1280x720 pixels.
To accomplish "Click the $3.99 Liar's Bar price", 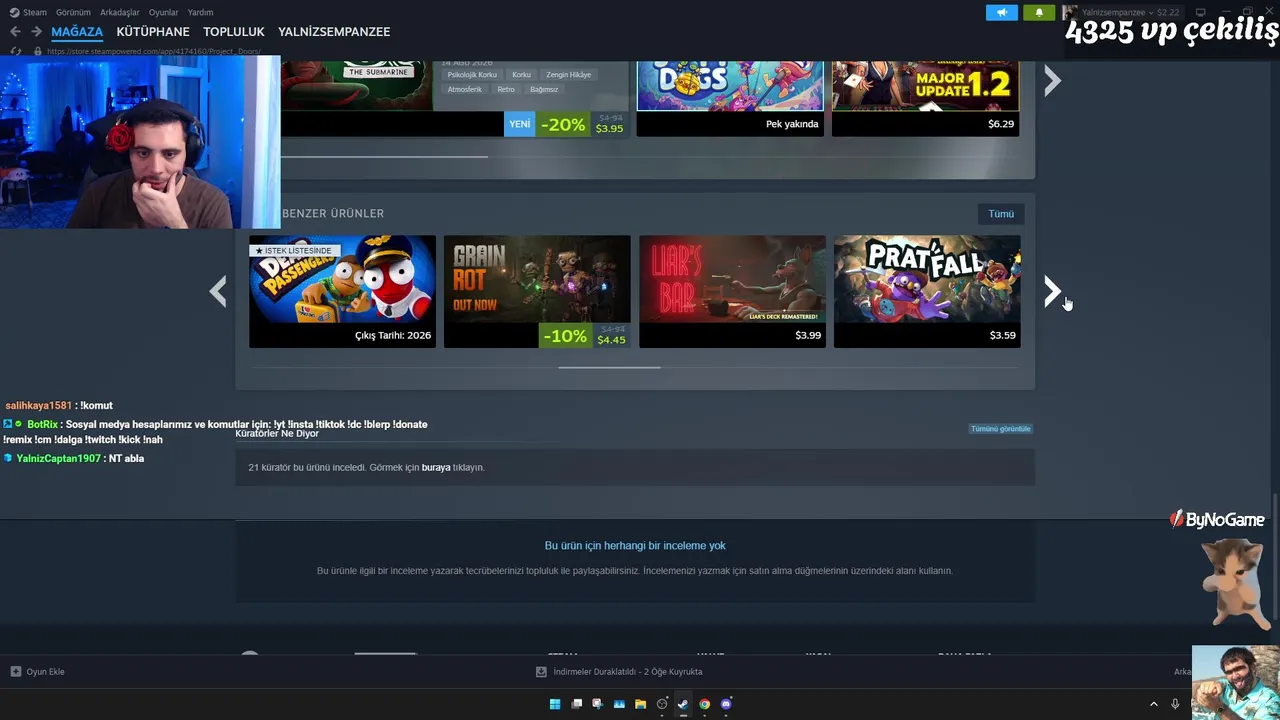I will (808, 335).
